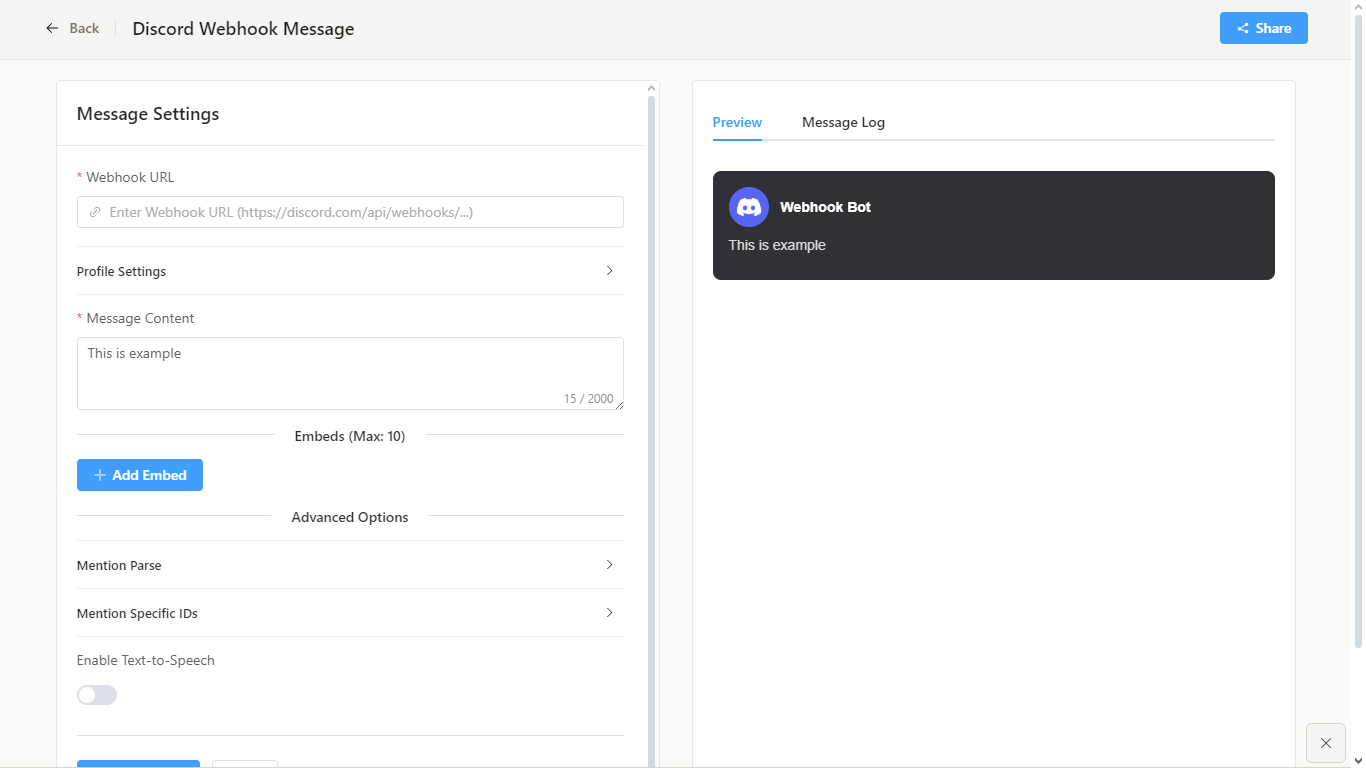Click the Webhook Bot username in preview
The image size is (1366, 768).
pyautogui.click(x=825, y=207)
